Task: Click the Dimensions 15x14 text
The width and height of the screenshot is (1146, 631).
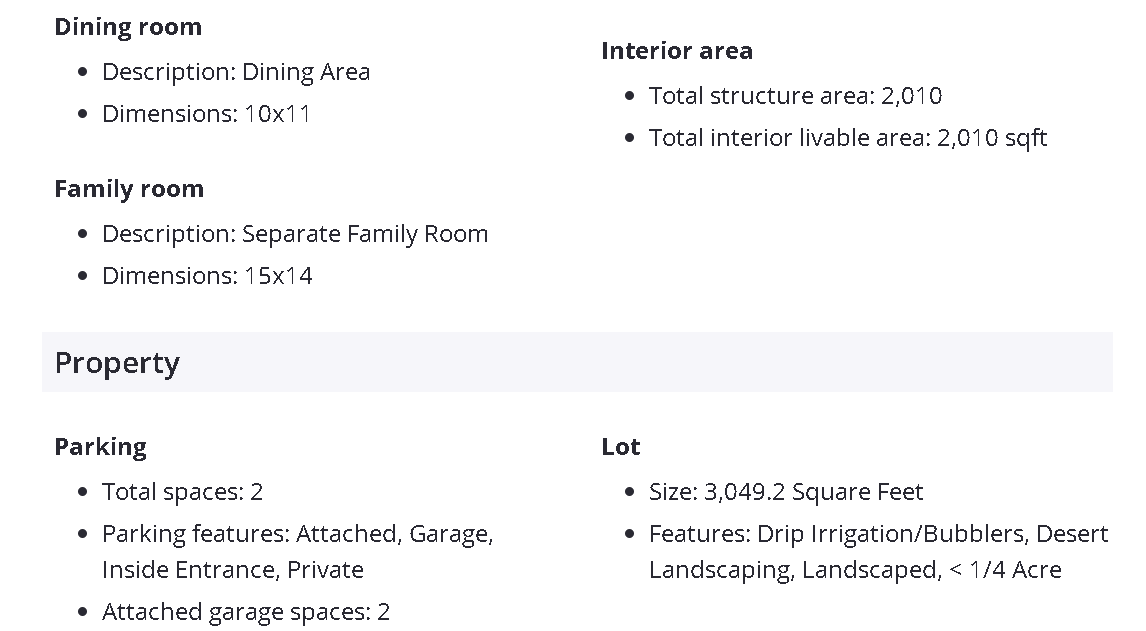Action: tap(207, 276)
